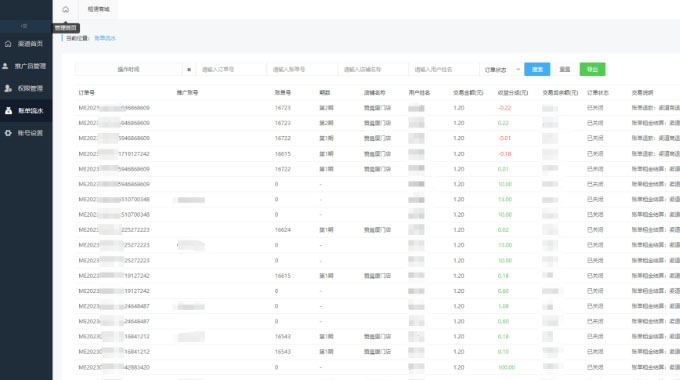Screen dimensions: 680x380
Task: Click the 推广账号 column header
Action: 187,93
